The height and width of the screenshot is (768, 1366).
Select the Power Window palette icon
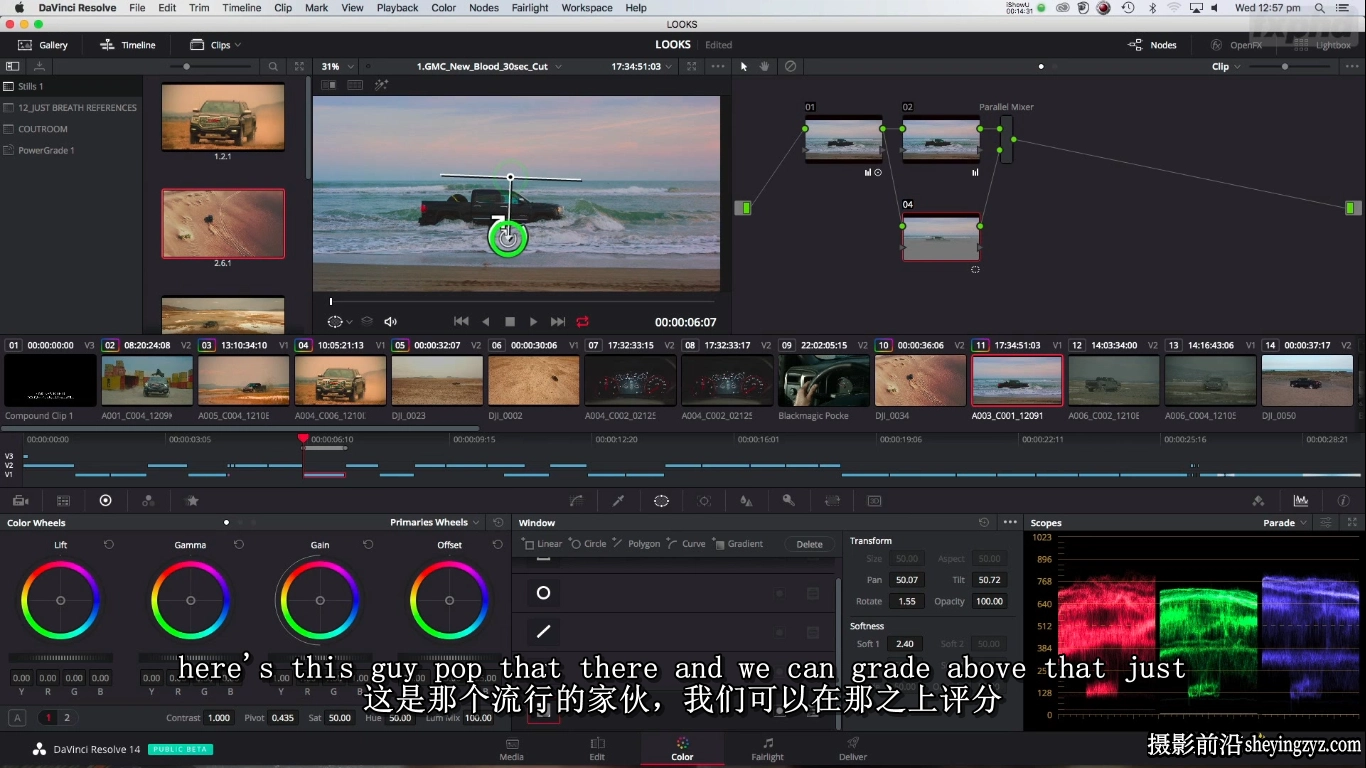[x=661, y=501]
